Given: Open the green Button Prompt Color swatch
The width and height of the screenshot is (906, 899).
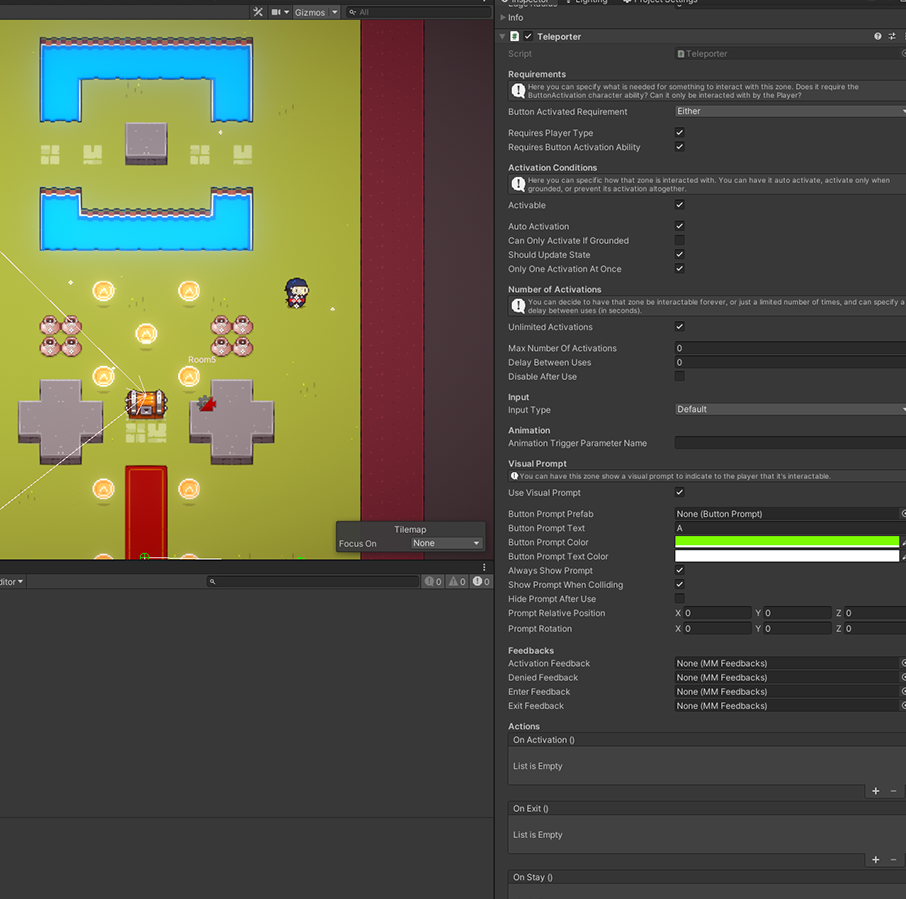Looking at the screenshot, I should pos(787,542).
